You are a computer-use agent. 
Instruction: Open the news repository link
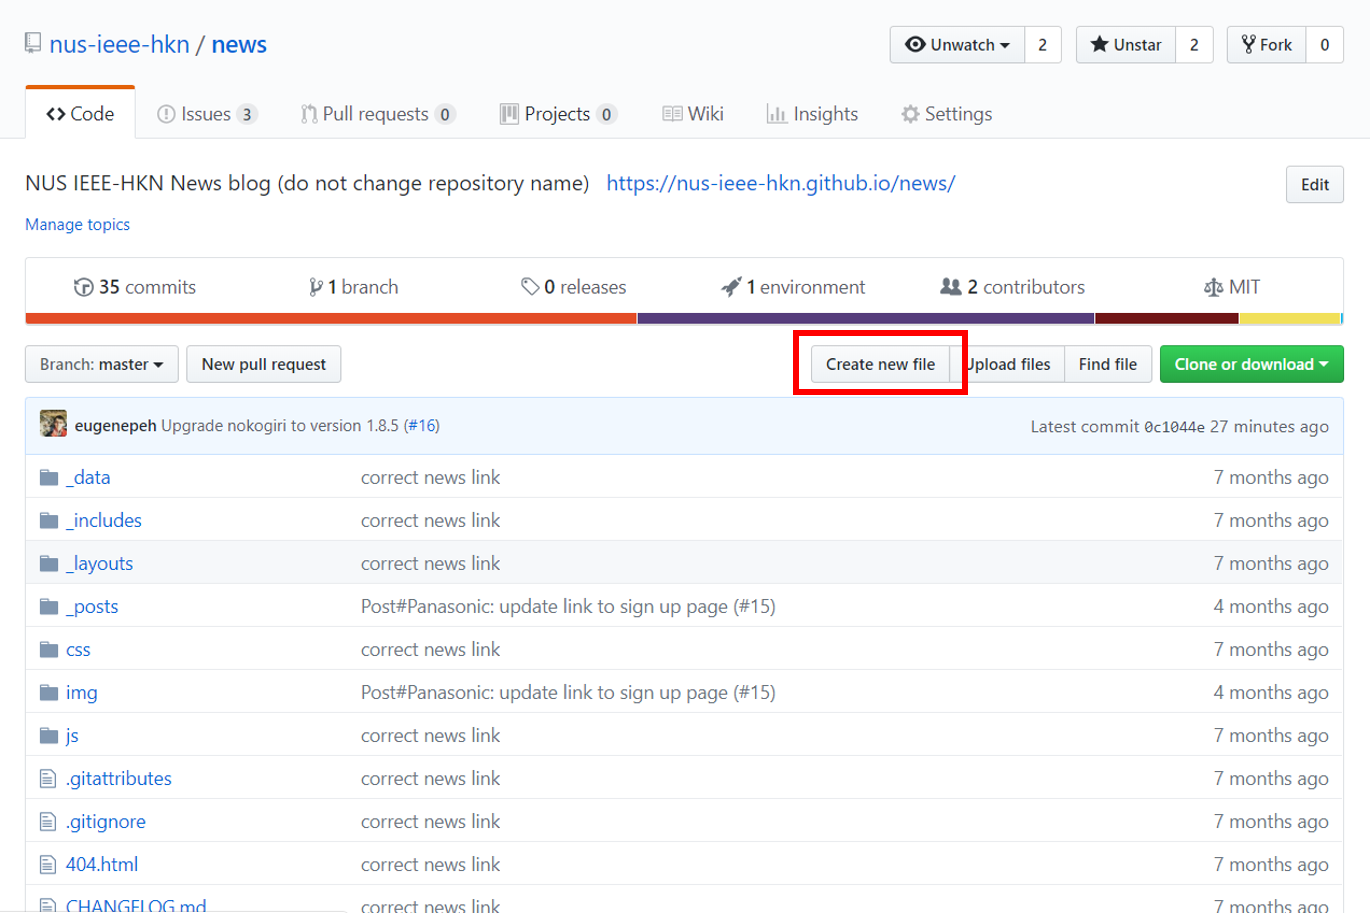point(239,45)
